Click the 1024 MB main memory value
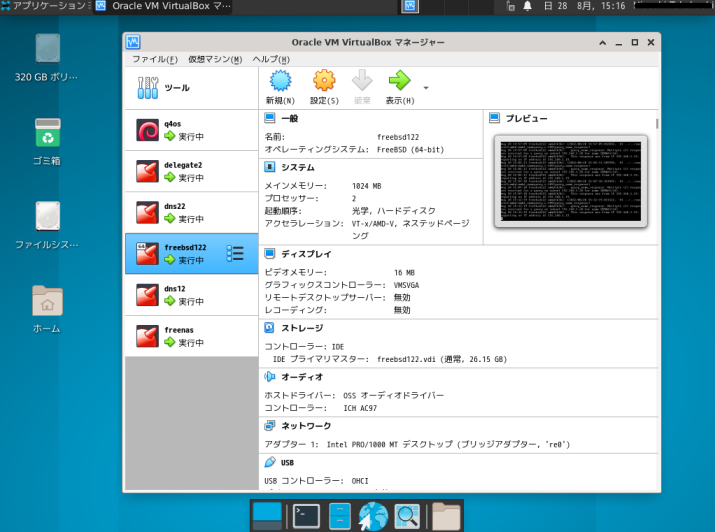The image size is (715, 532). point(367,186)
